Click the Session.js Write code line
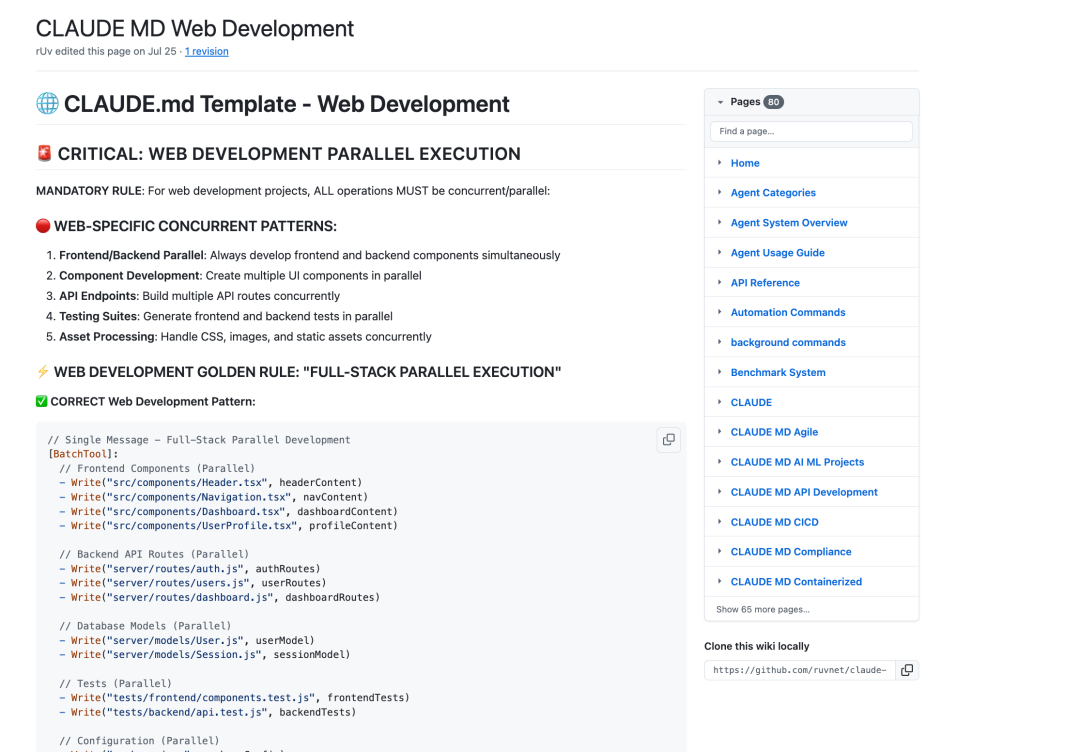Screen dimensions: 1080x752 (x=205, y=655)
